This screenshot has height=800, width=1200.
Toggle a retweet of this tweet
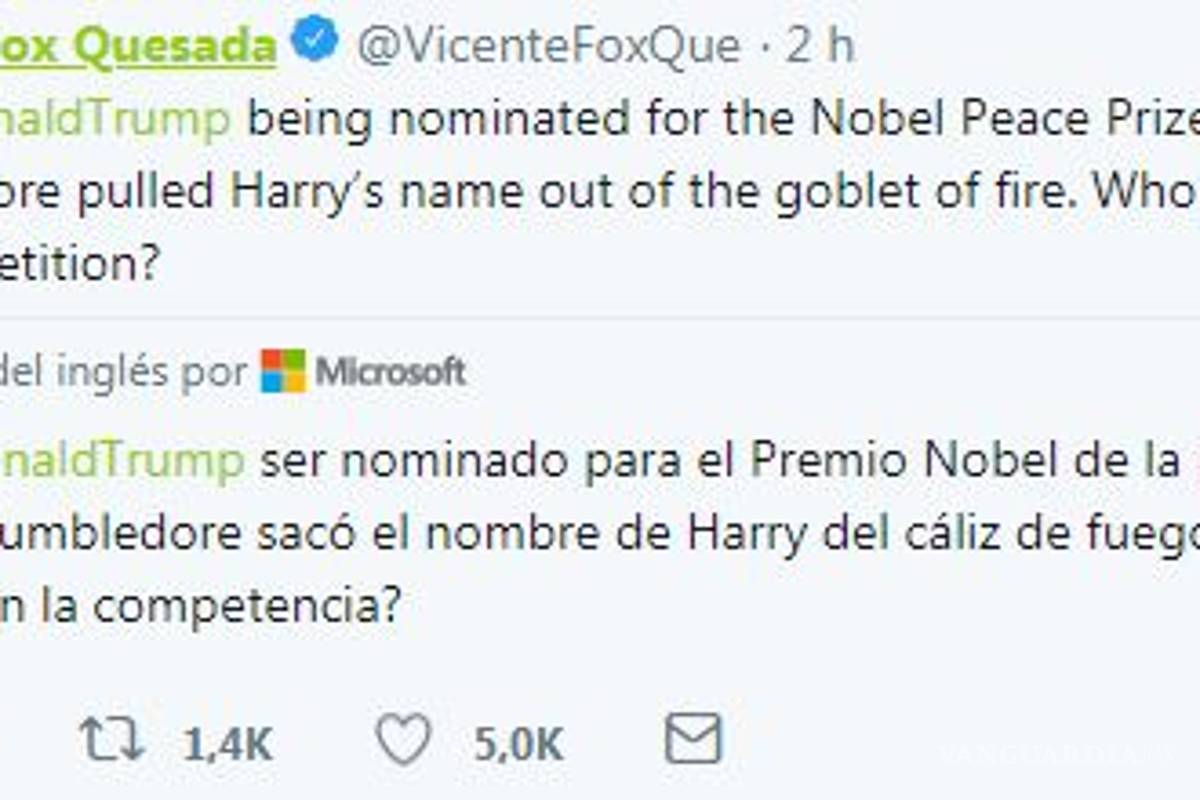coord(113,738)
